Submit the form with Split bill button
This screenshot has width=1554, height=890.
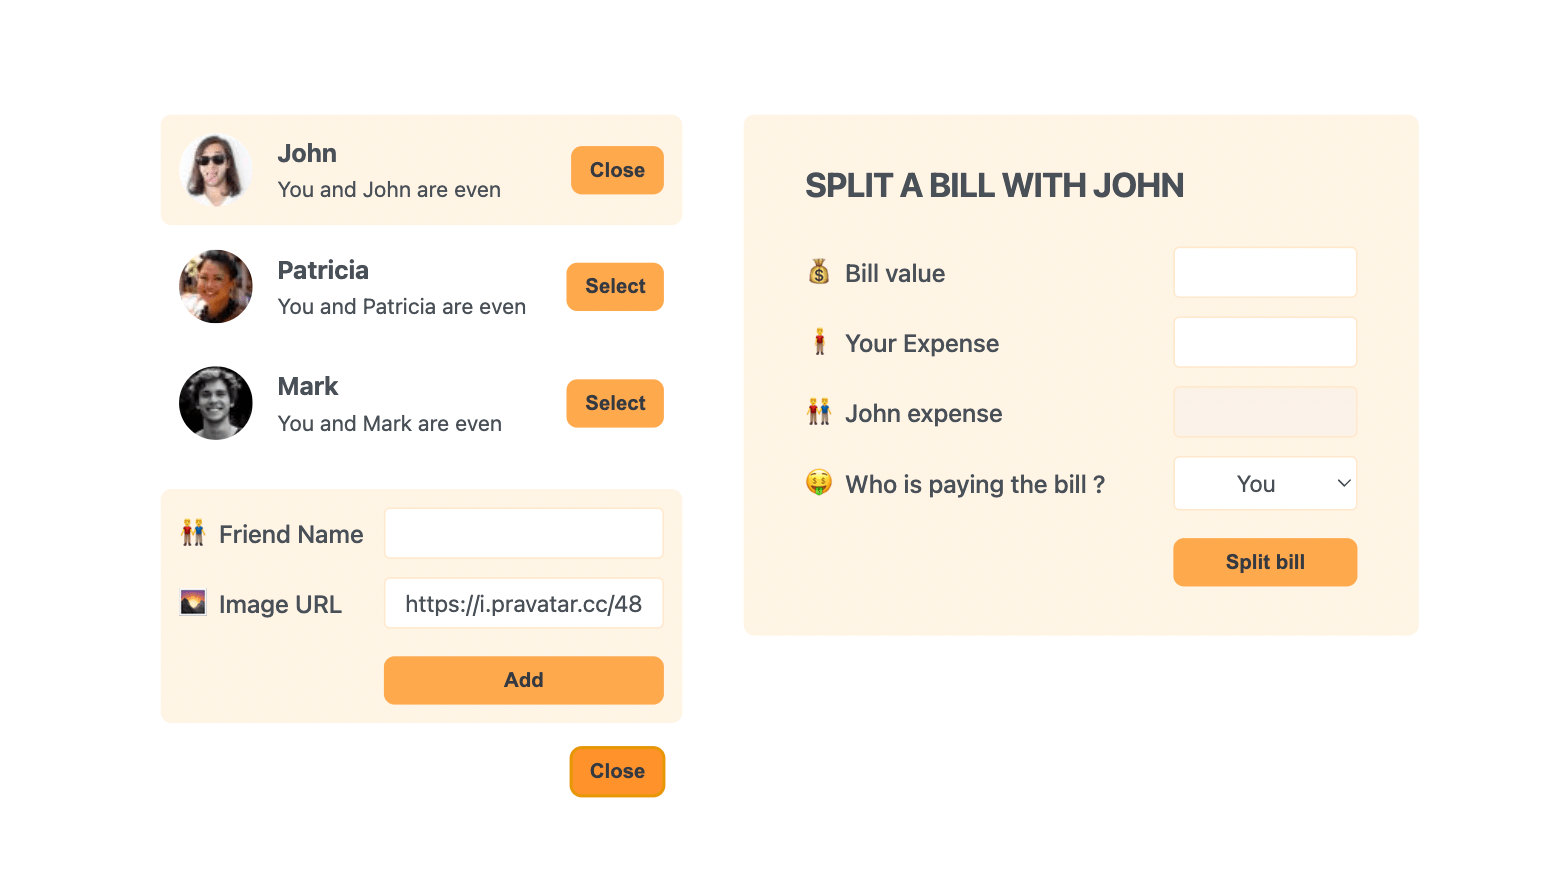tap(1265, 562)
